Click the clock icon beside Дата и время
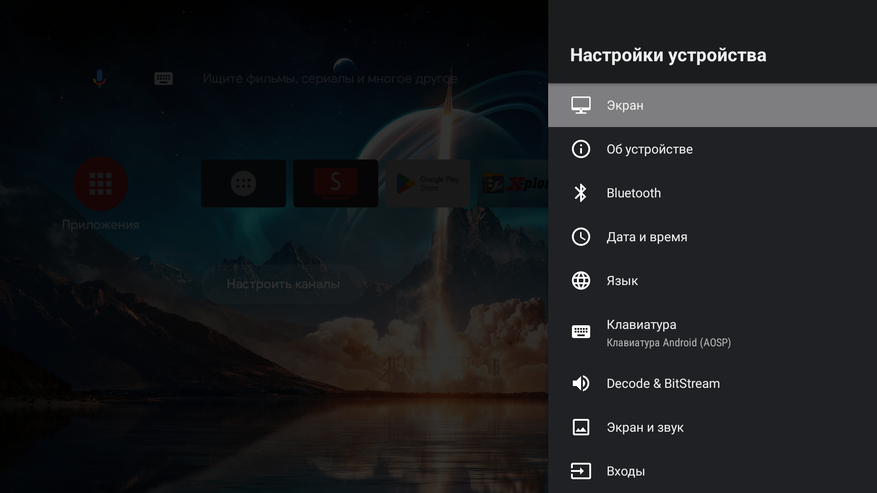 [581, 237]
